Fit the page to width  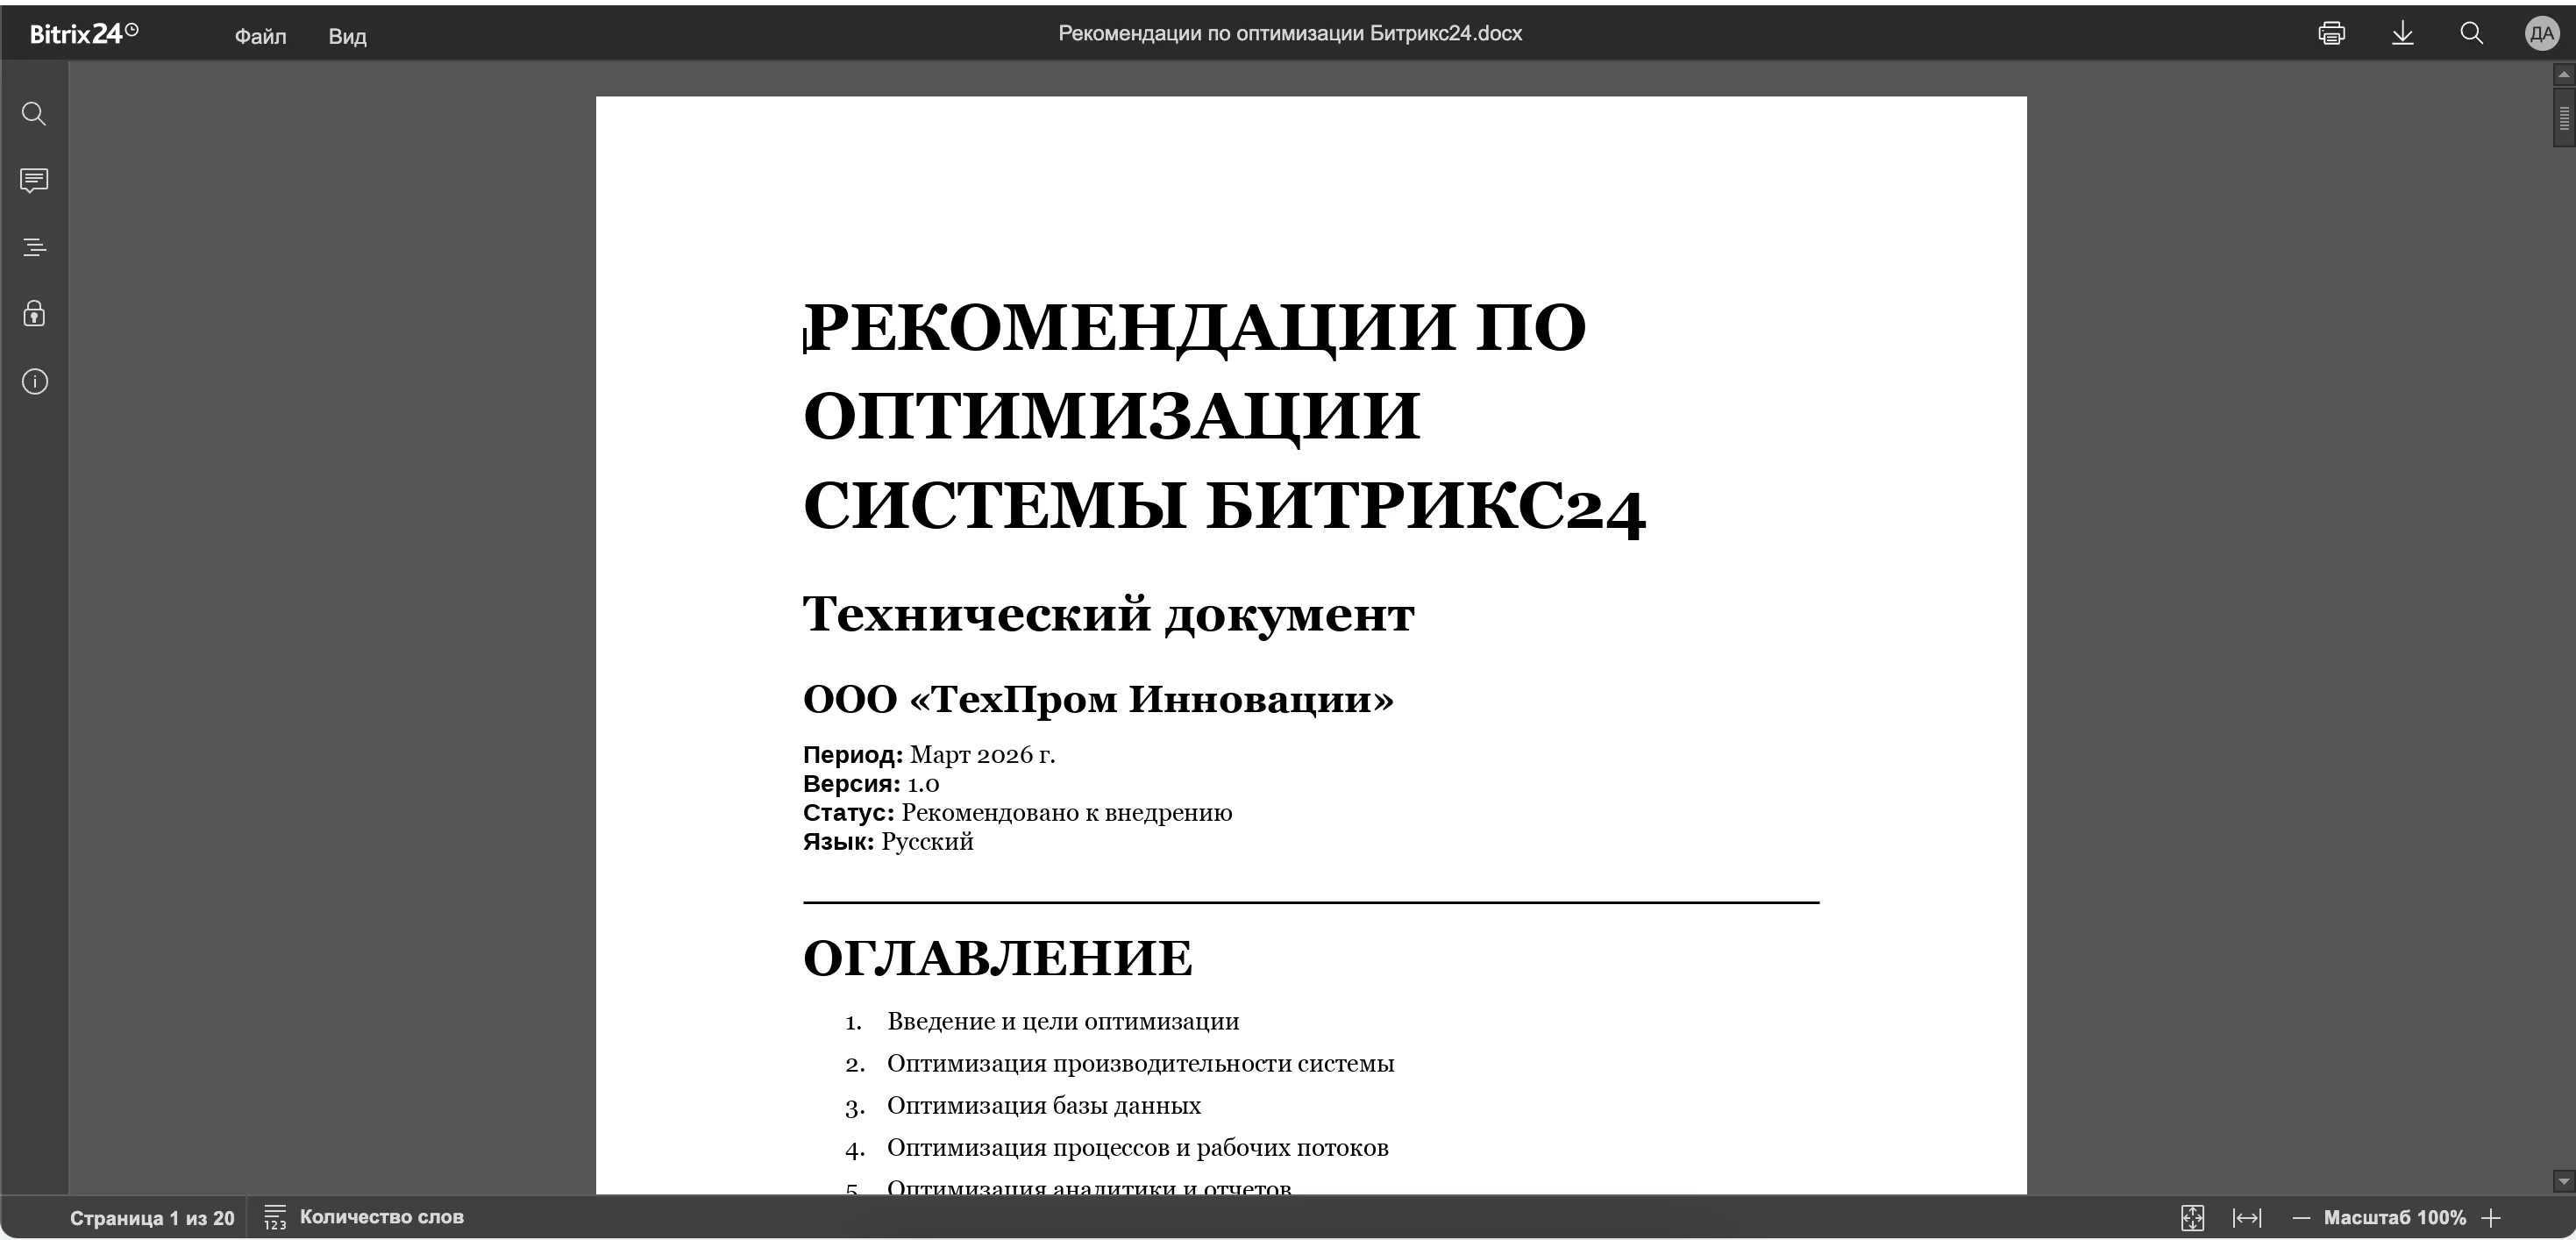[2247, 1217]
